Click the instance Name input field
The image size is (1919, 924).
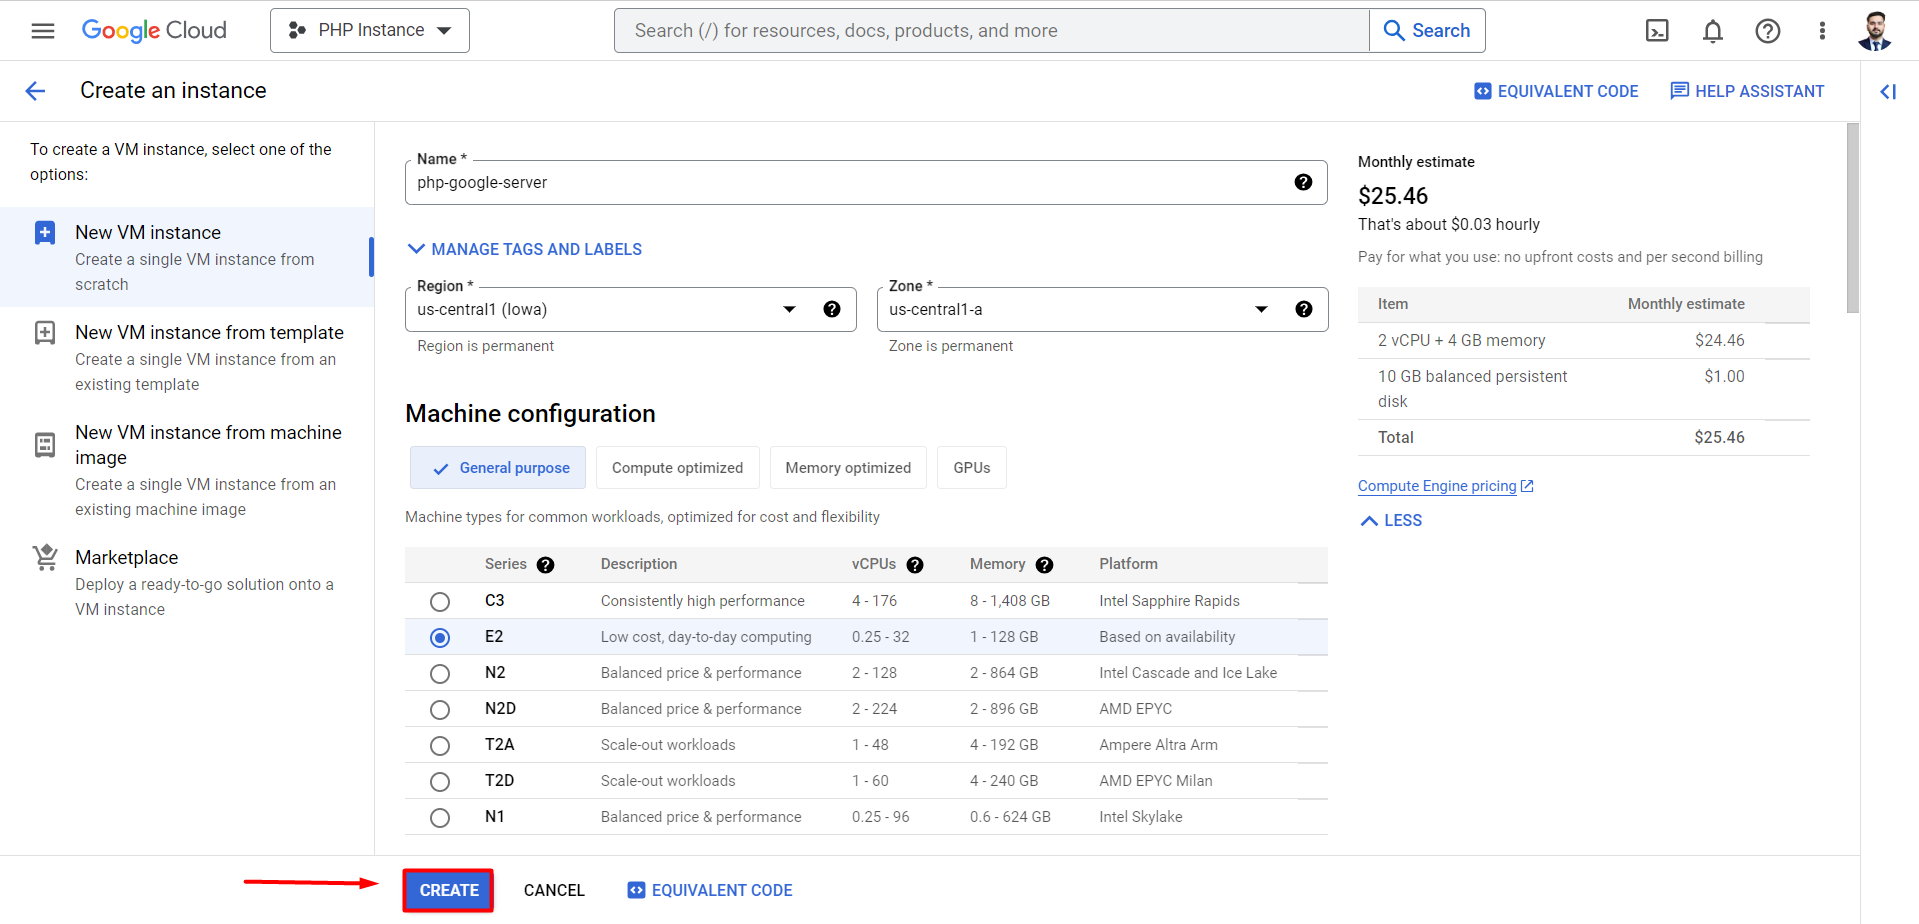coord(866,182)
